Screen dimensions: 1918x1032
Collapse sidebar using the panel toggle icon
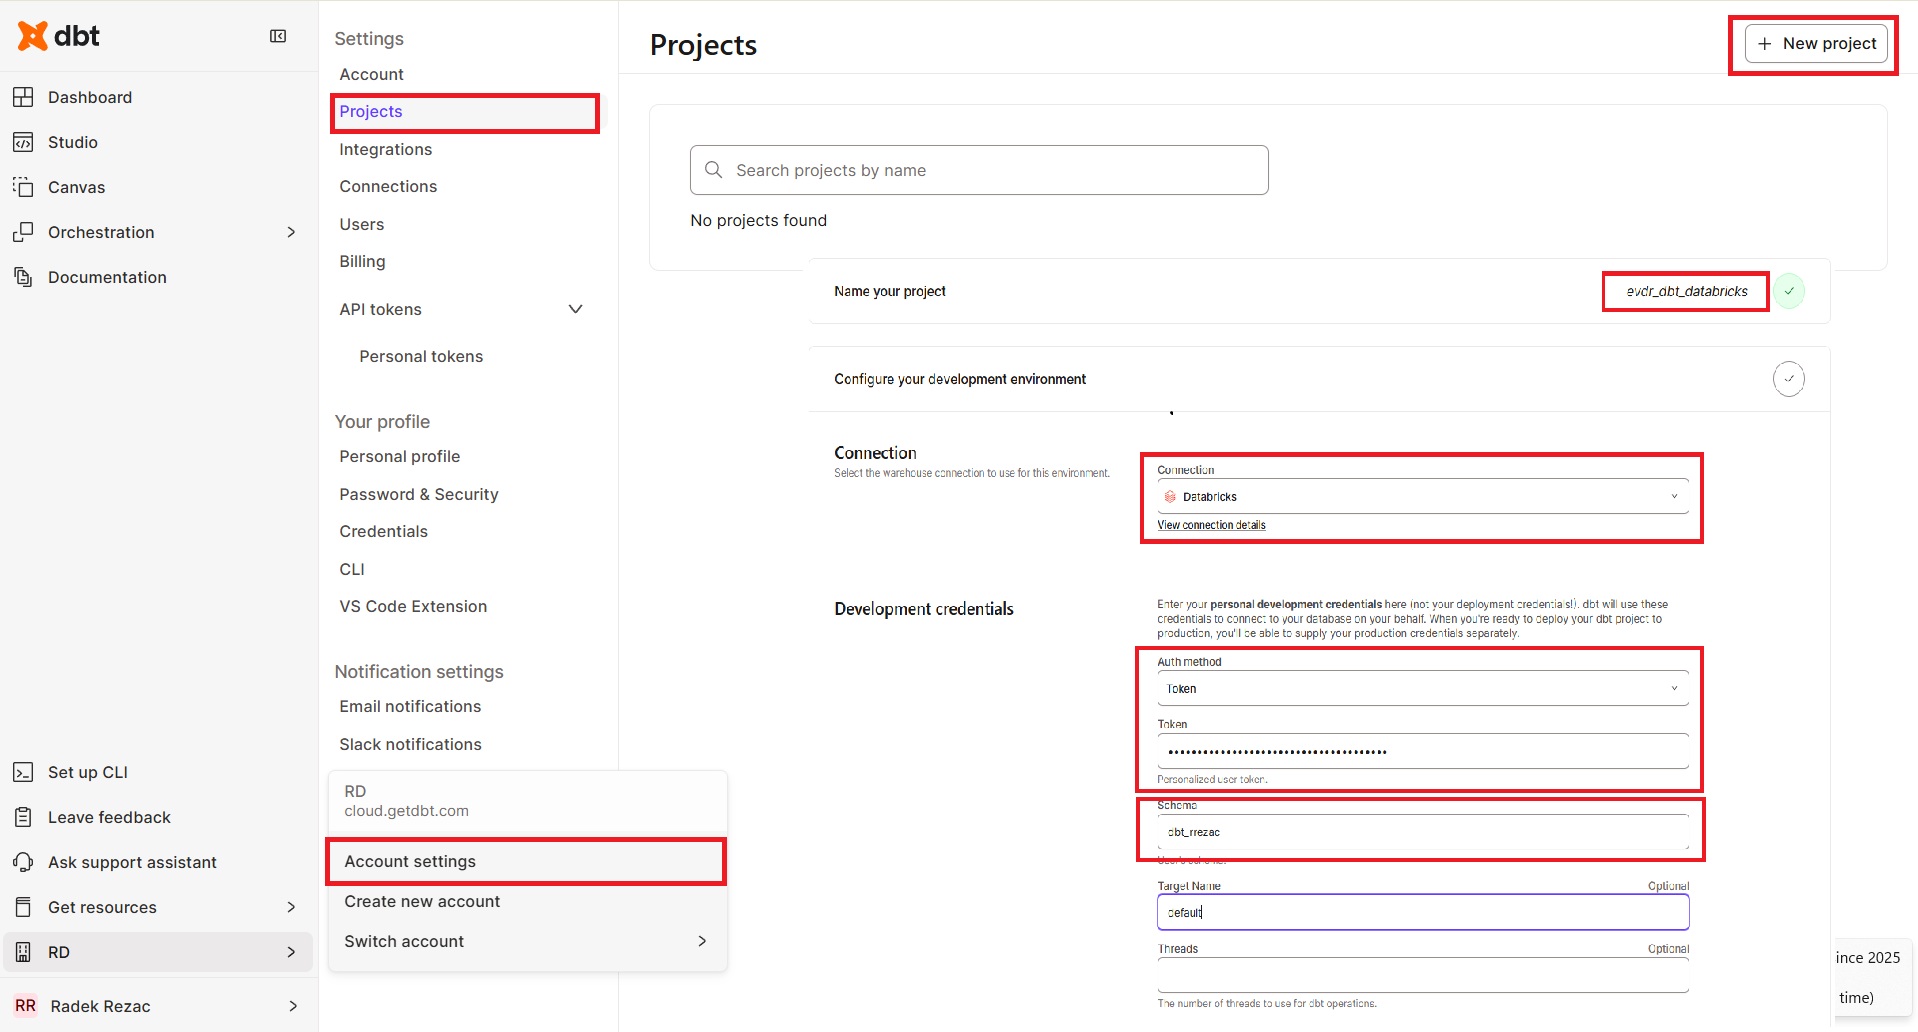278,36
